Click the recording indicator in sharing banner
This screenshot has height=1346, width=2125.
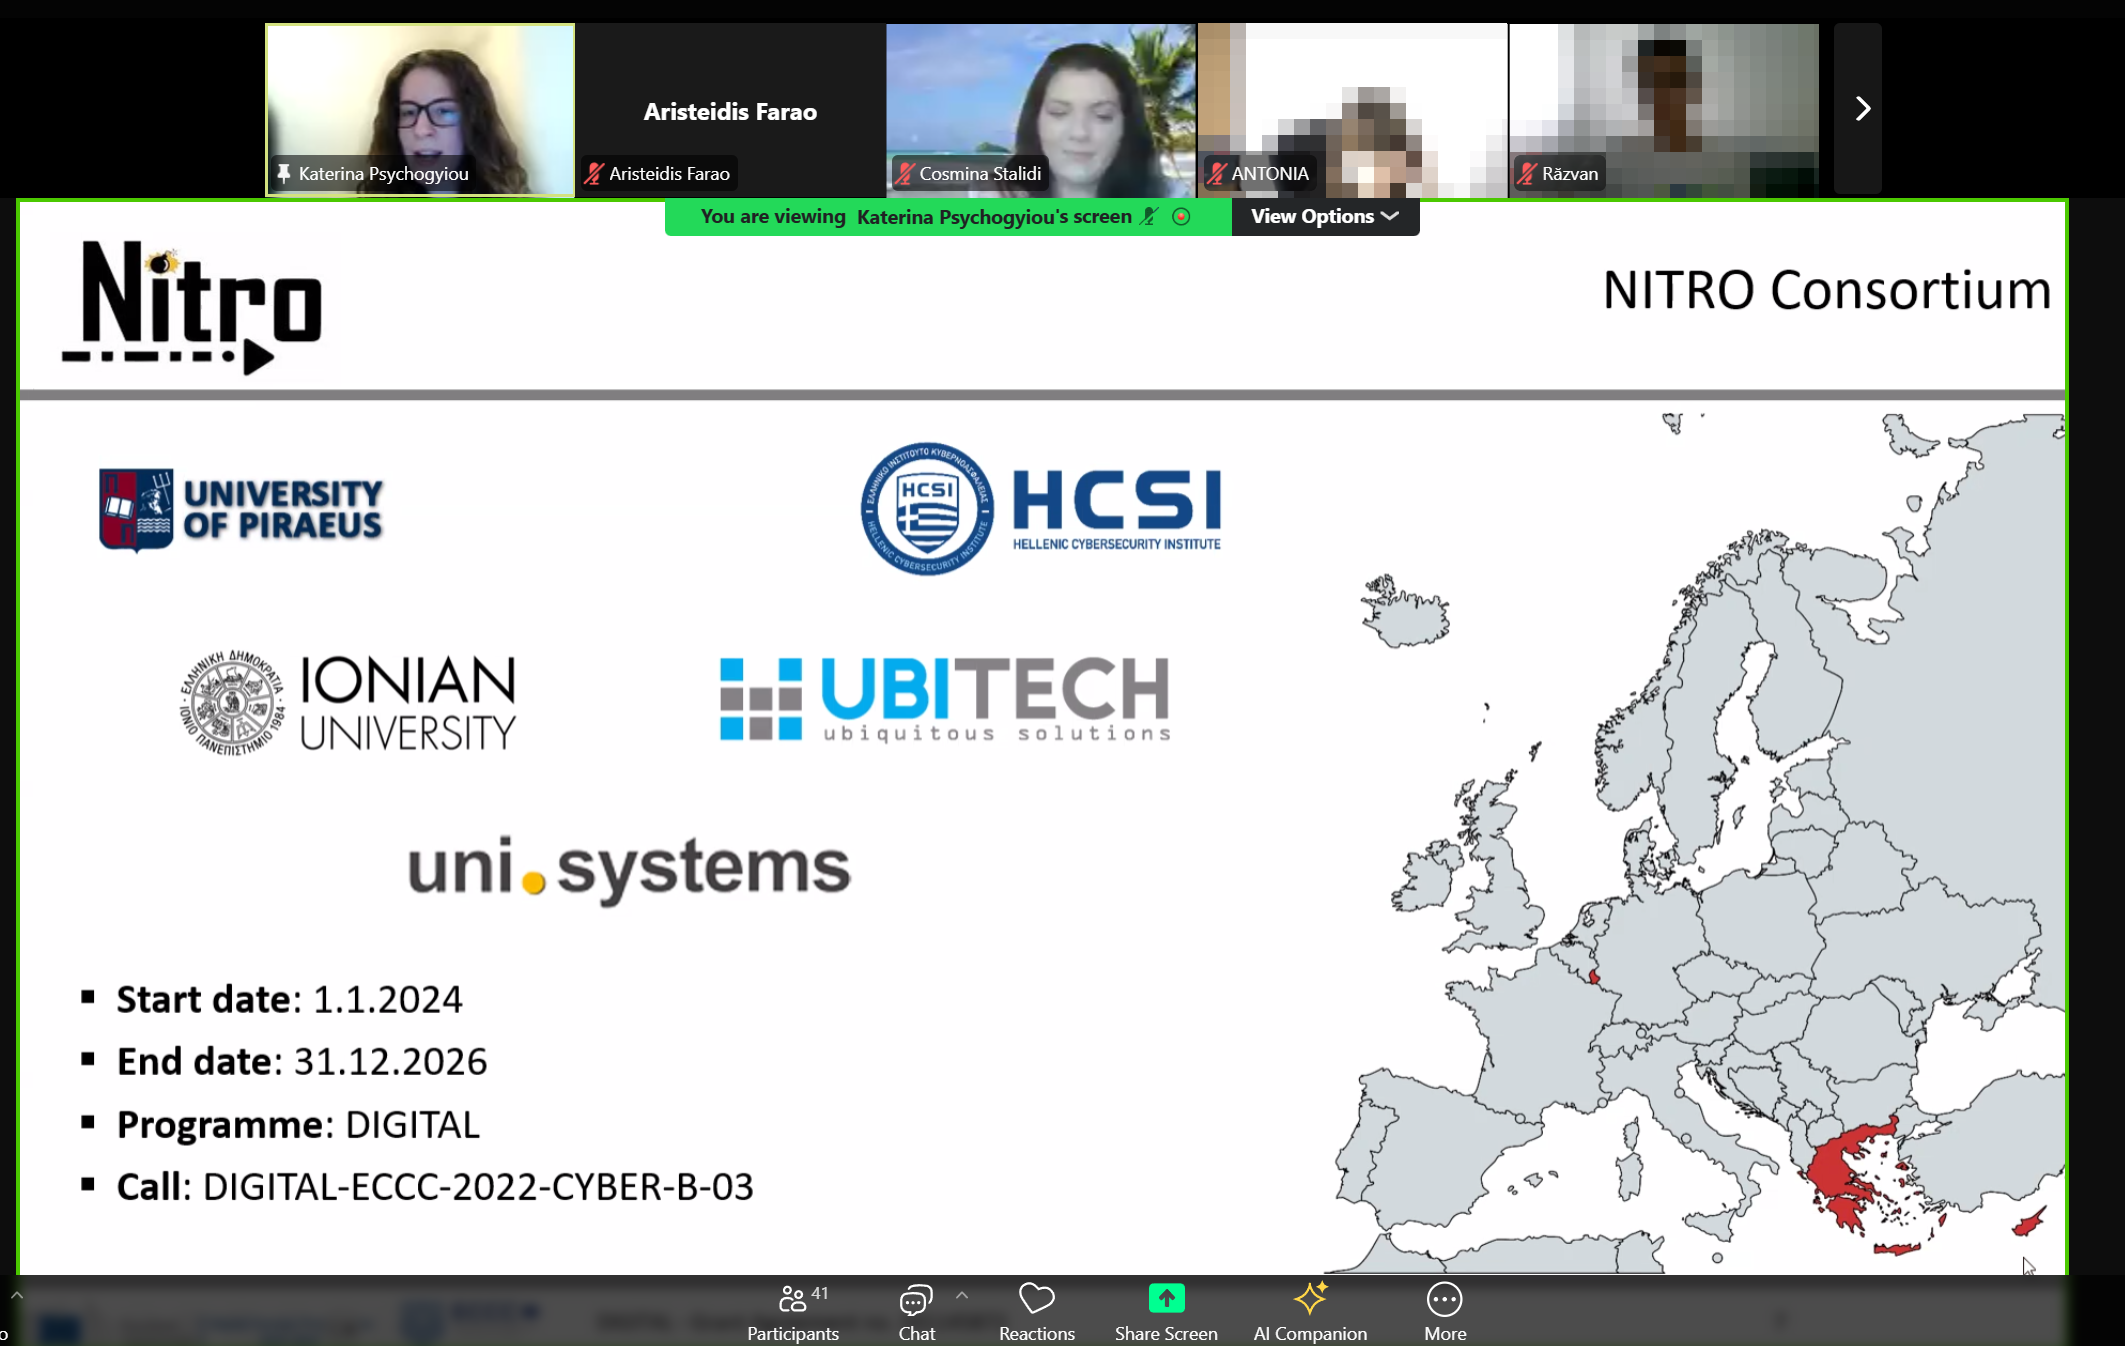(1182, 217)
